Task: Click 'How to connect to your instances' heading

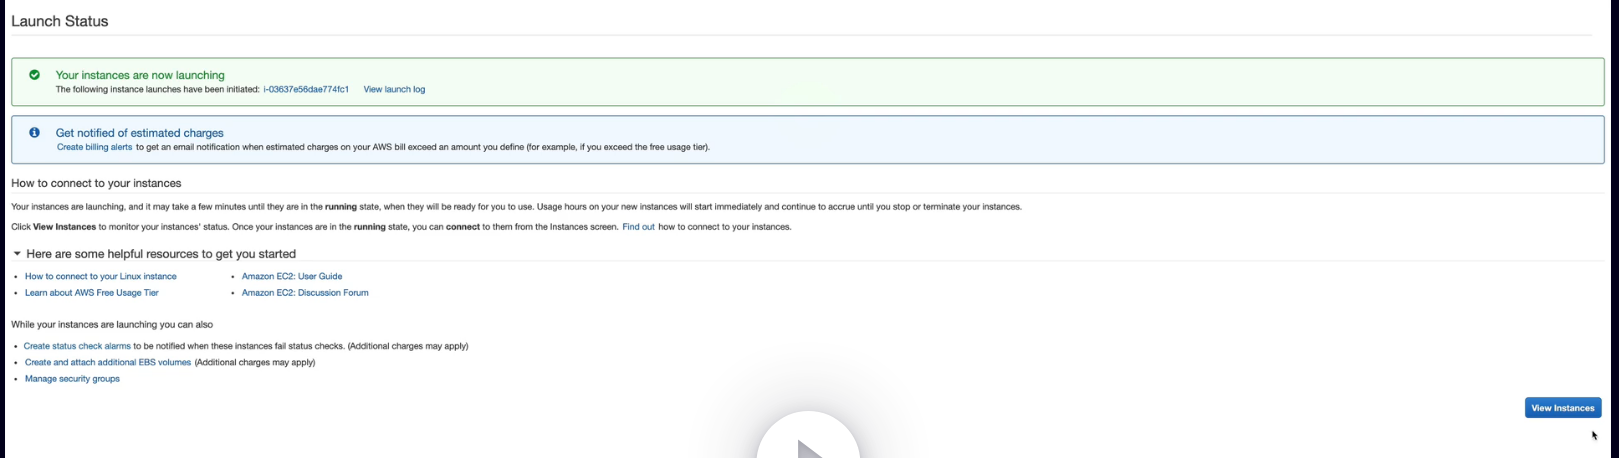Action: [x=96, y=183]
